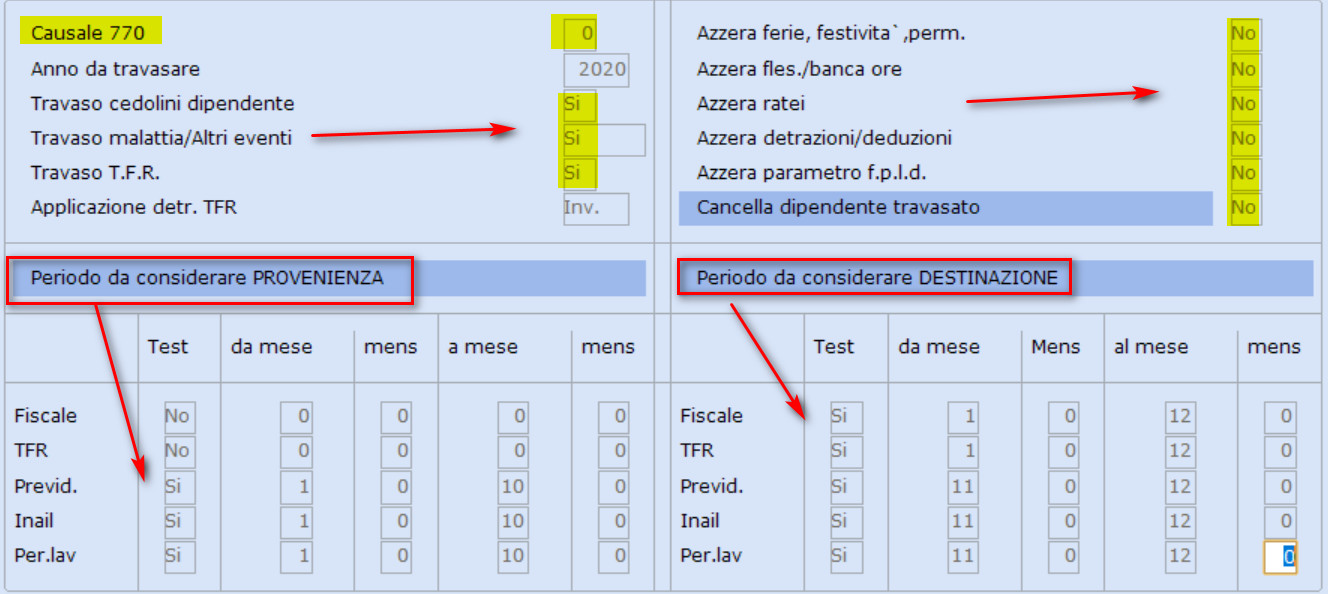This screenshot has height=594, width=1328.
Task: Select PROVENIENZA TFR a mese field
Action: point(514,451)
